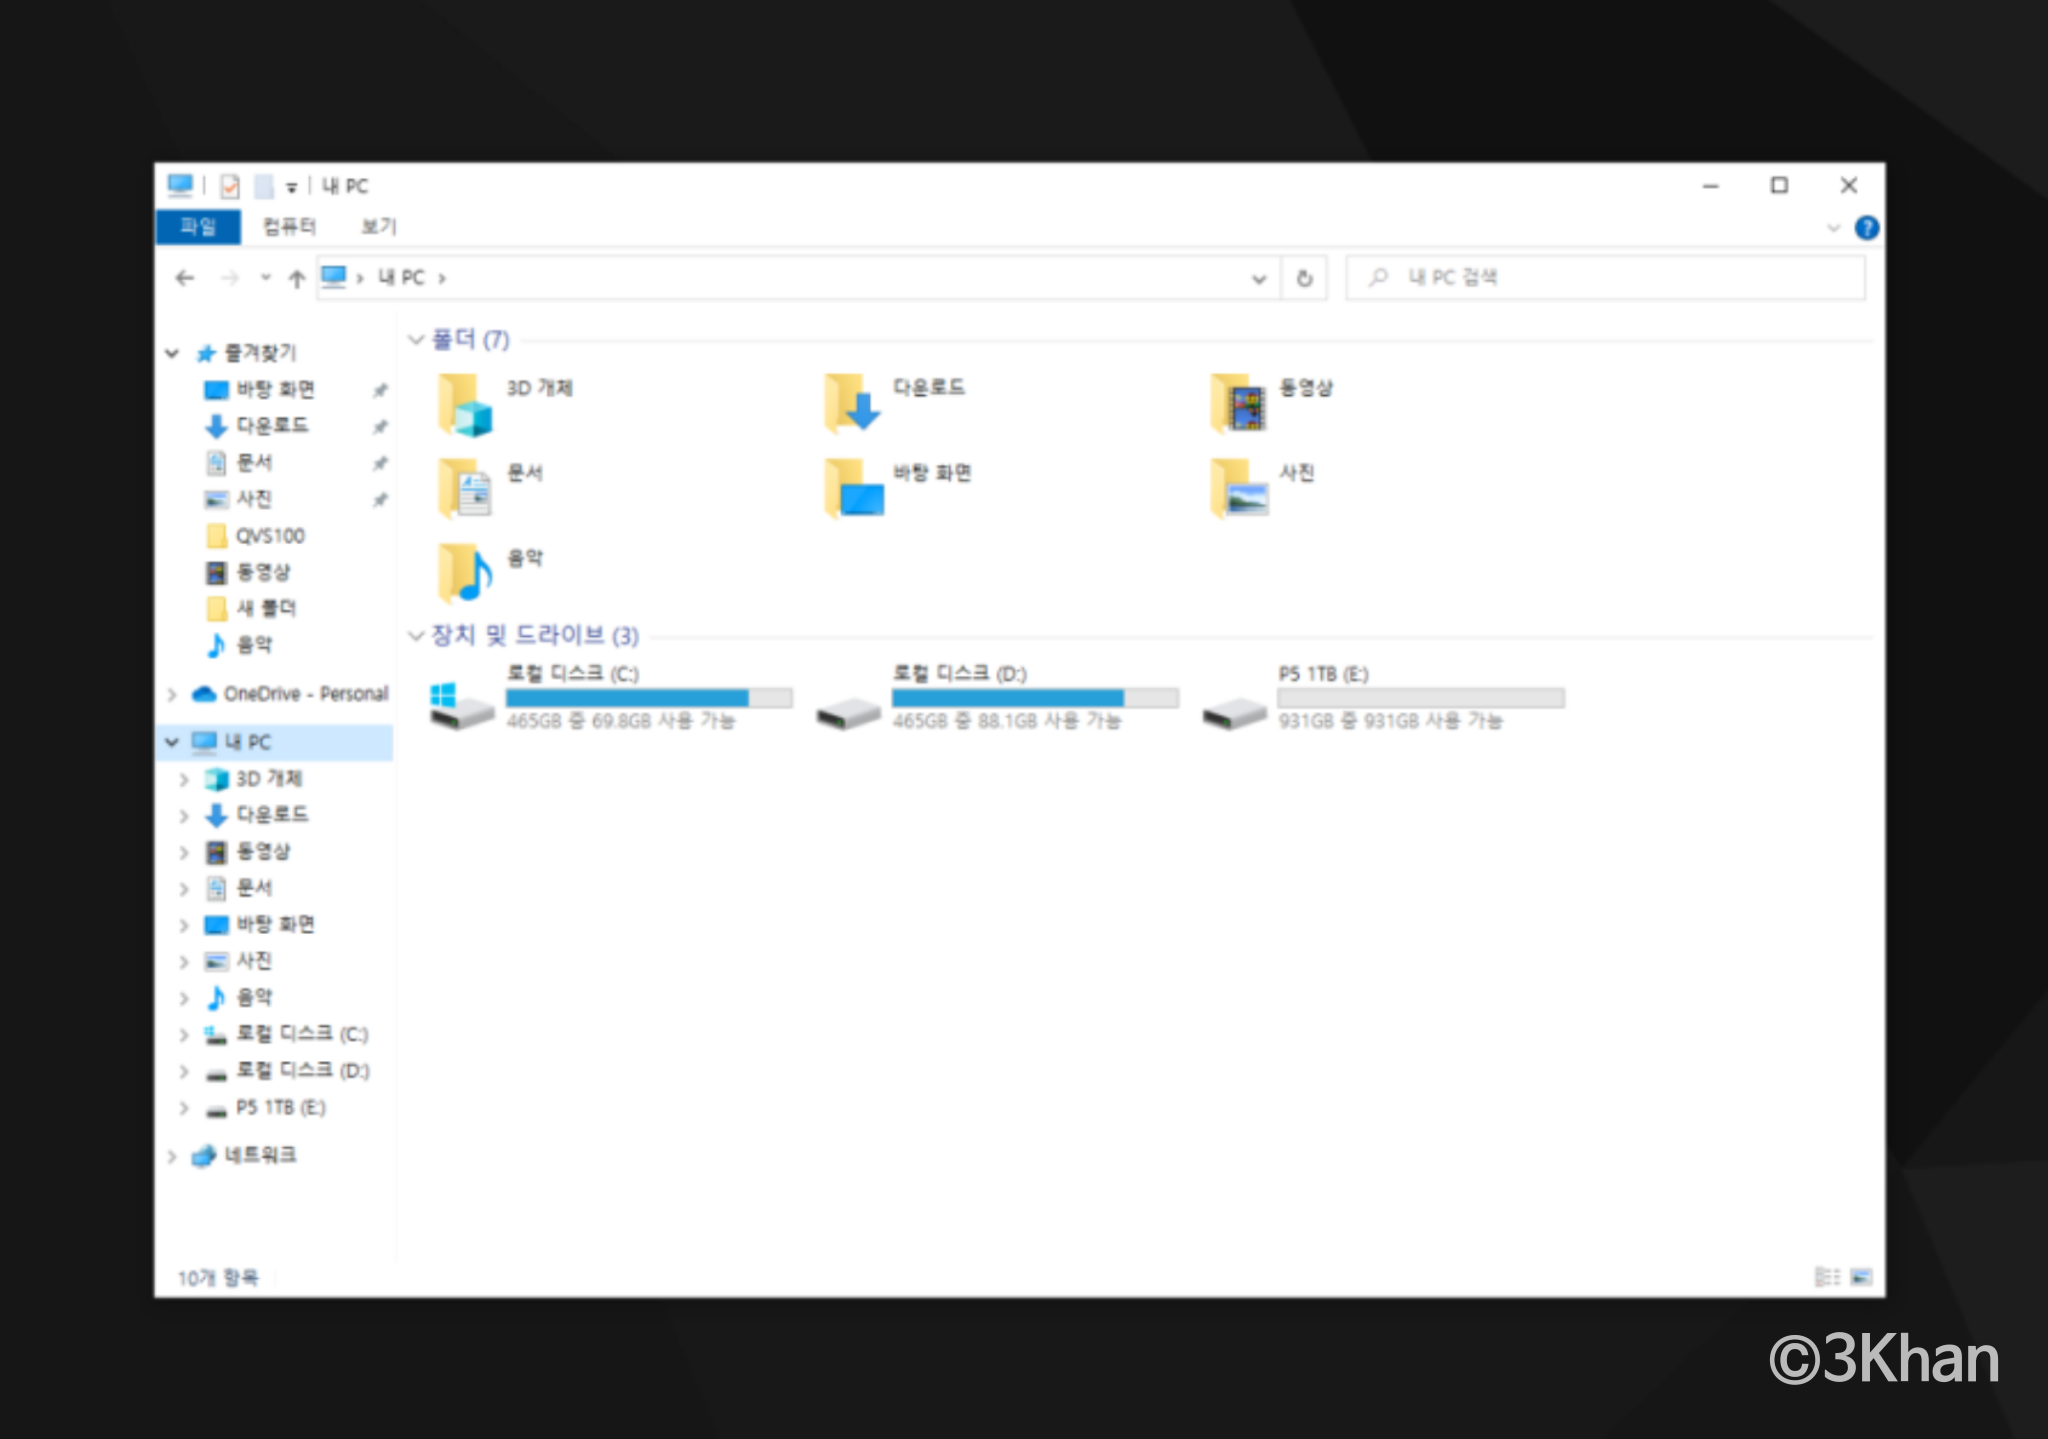Open the 음악 folder in main pane
The image size is (2048, 1439).
click(465, 573)
